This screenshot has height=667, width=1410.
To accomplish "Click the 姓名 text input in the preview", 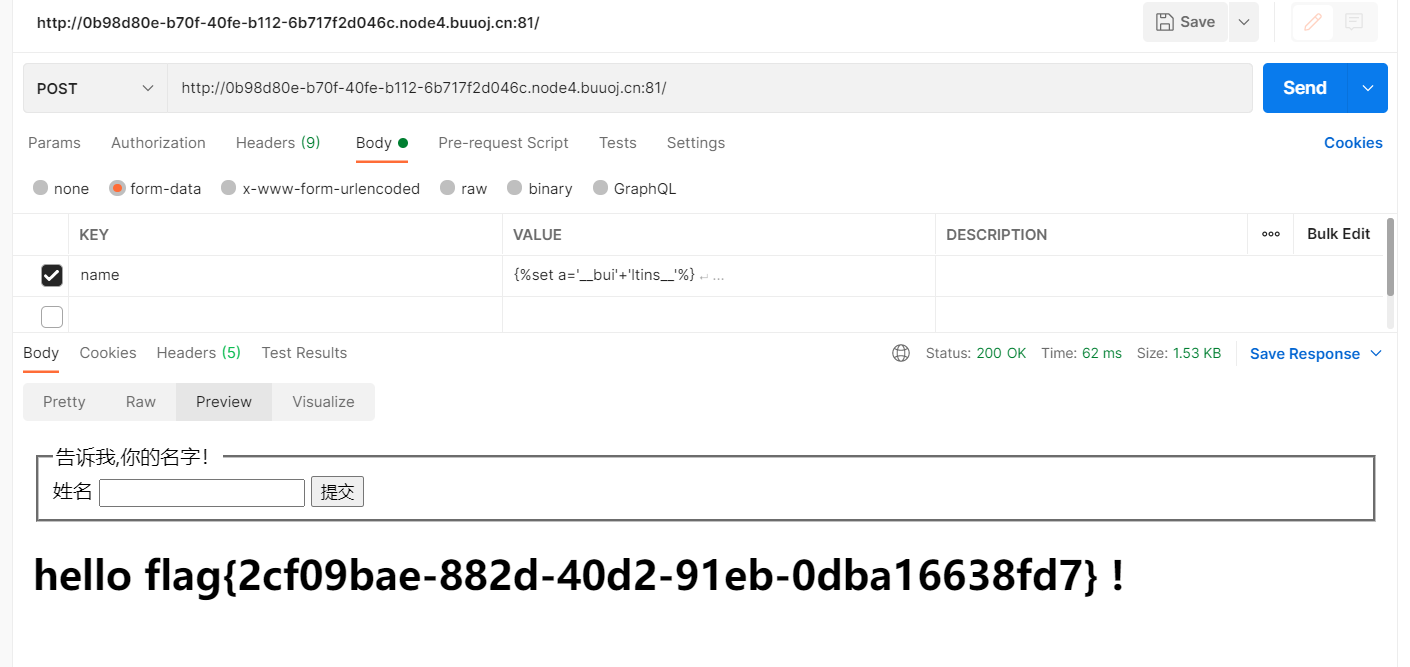I will (201, 491).
